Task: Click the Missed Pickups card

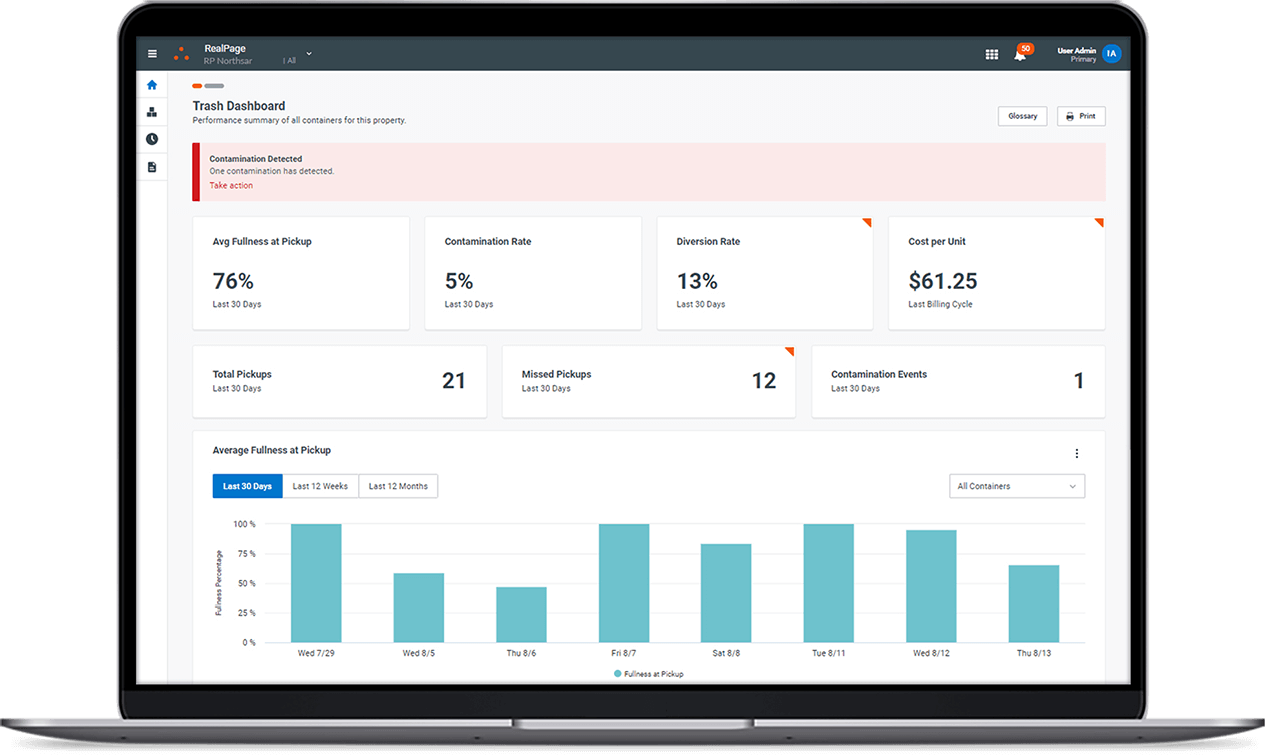Action: click(x=648, y=381)
